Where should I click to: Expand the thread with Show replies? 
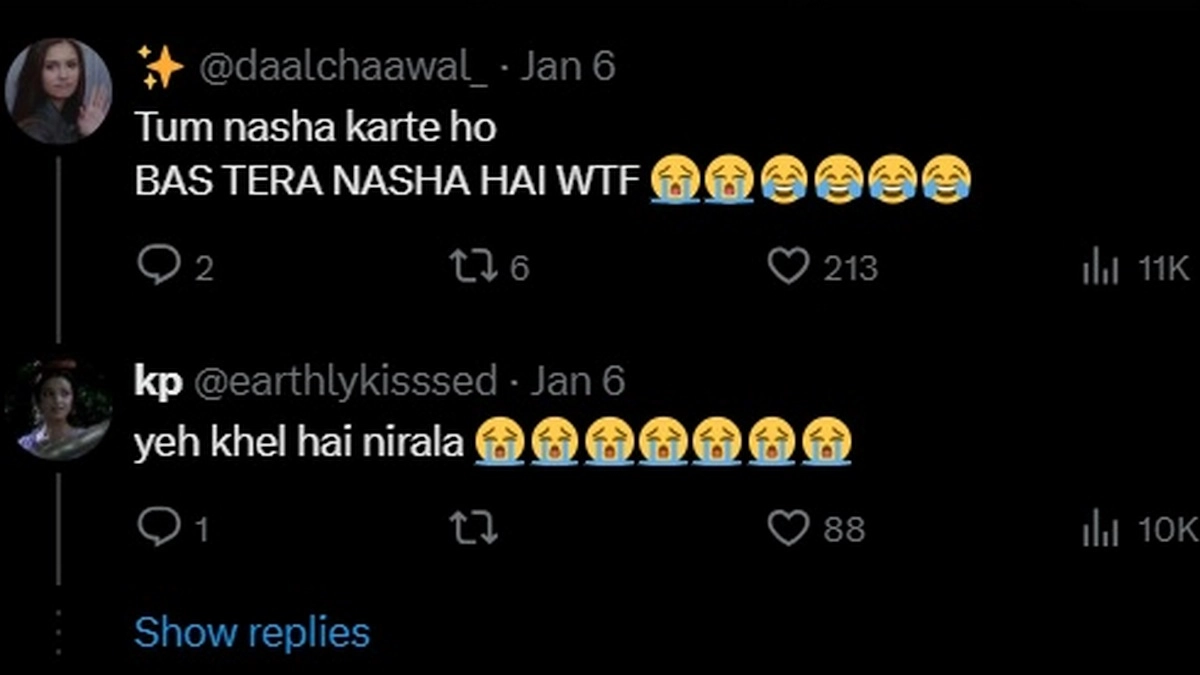(251, 632)
